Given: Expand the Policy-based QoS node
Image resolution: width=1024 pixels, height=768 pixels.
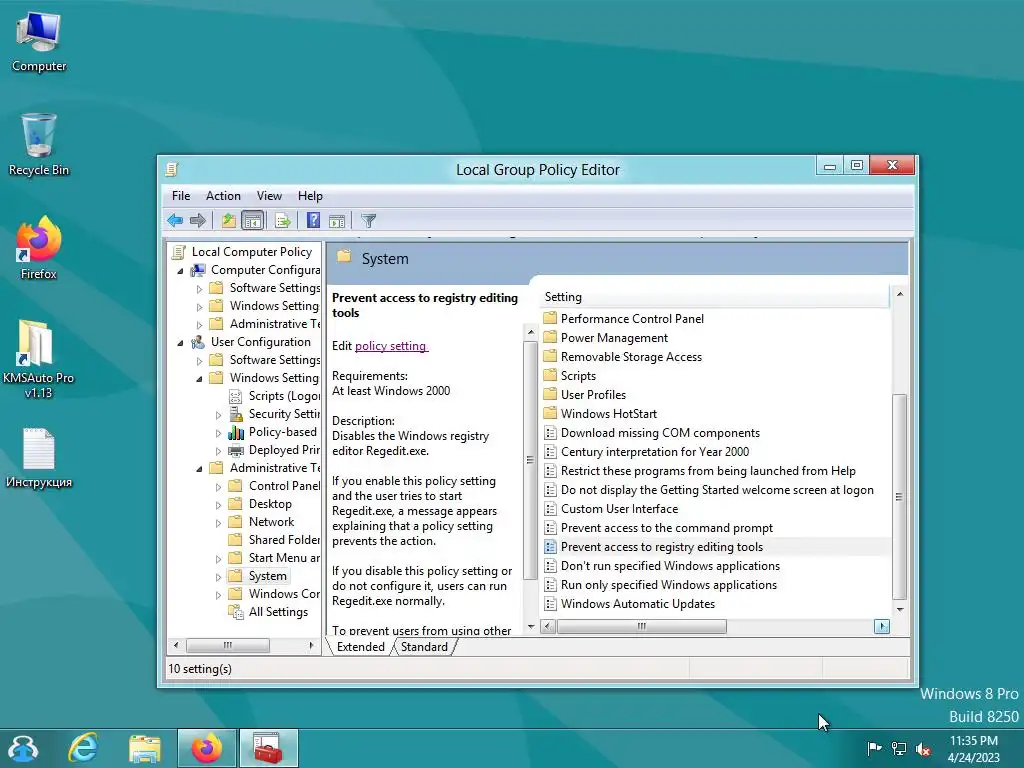Looking at the screenshot, I should [x=219, y=433].
